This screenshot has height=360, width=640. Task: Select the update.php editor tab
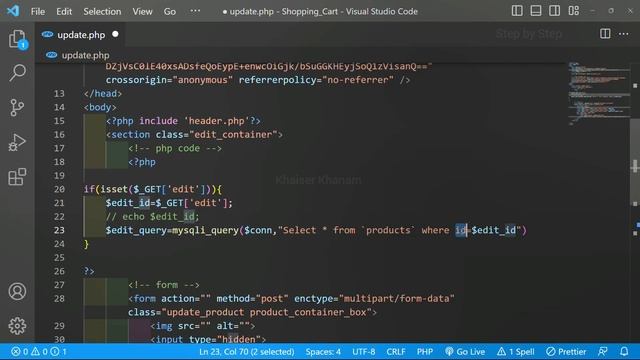[x=81, y=35]
